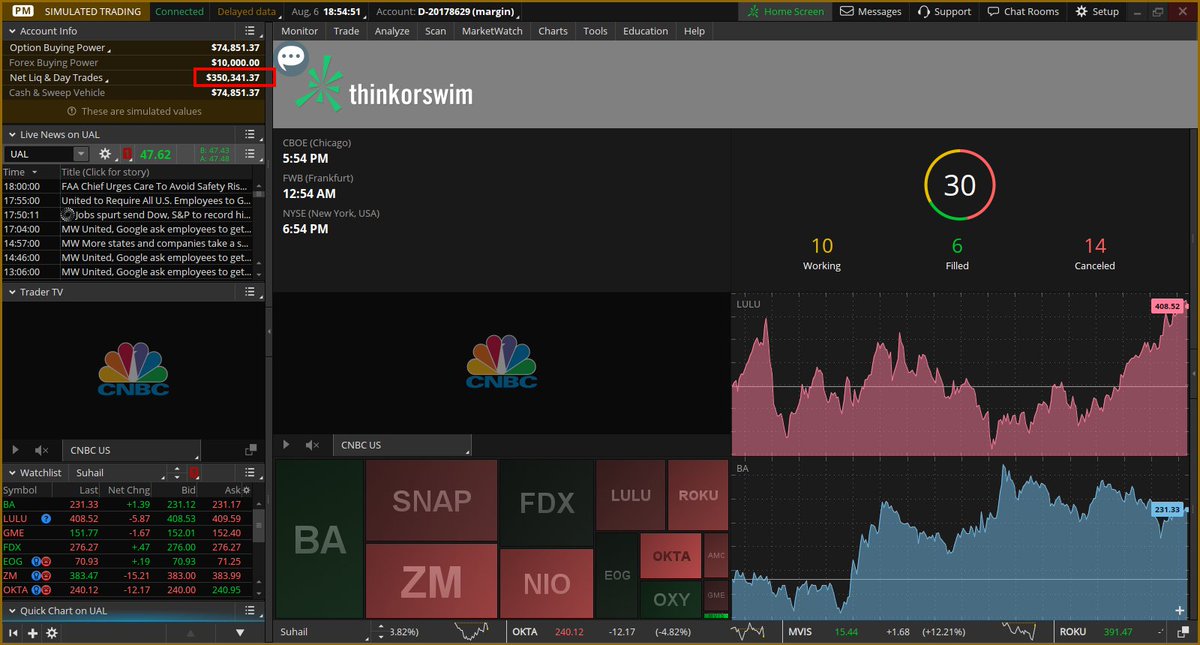Open the MarketWatch tab

tap(492, 31)
